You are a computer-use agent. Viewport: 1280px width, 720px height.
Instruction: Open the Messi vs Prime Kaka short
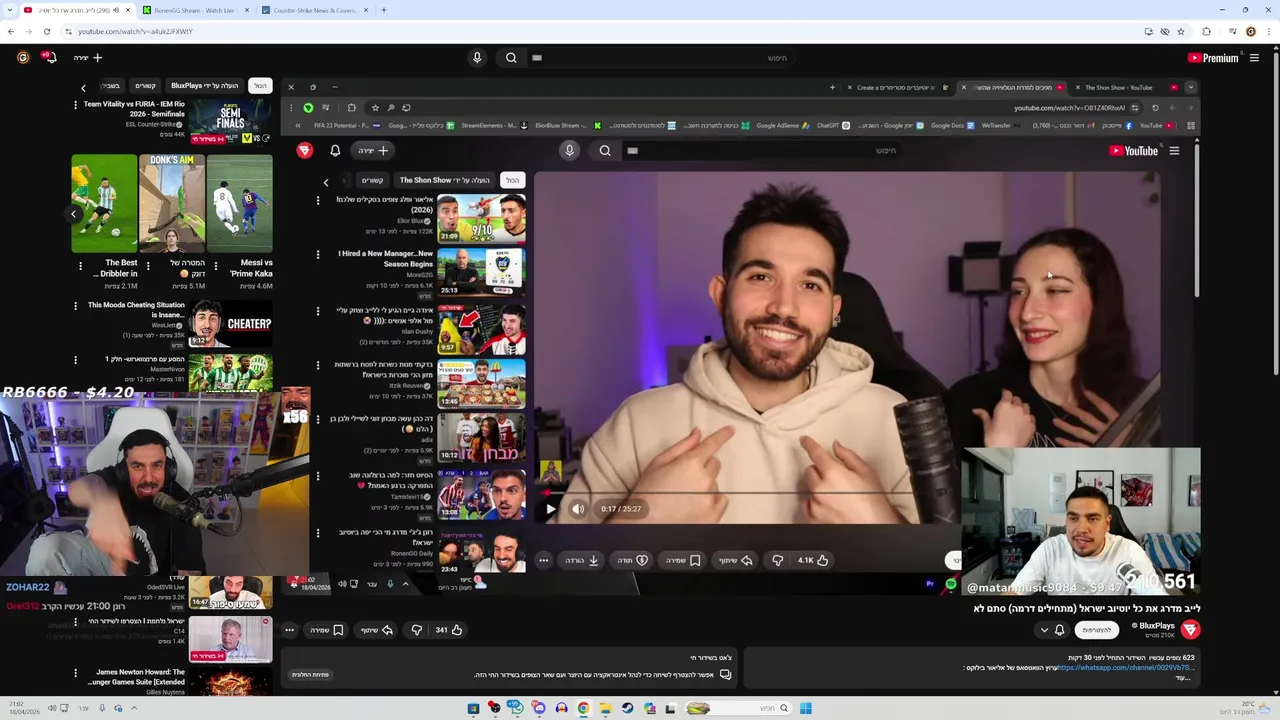click(x=239, y=203)
